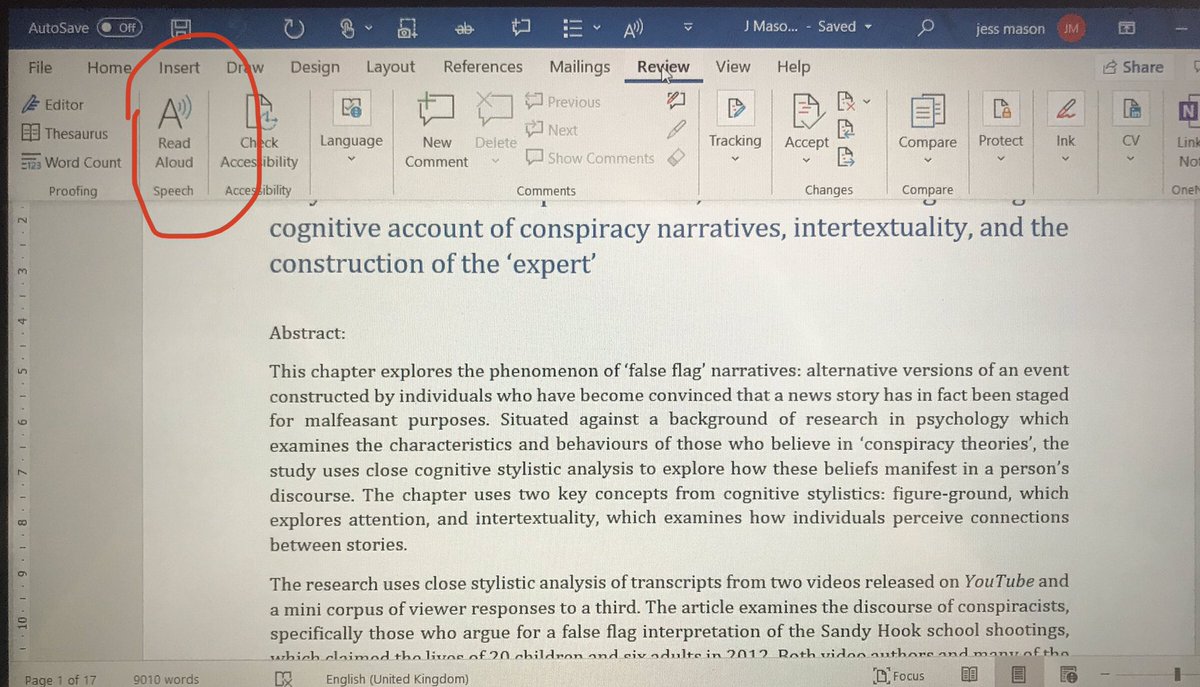
Task: Toggle Show Comments
Action: (x=590, y=158)
